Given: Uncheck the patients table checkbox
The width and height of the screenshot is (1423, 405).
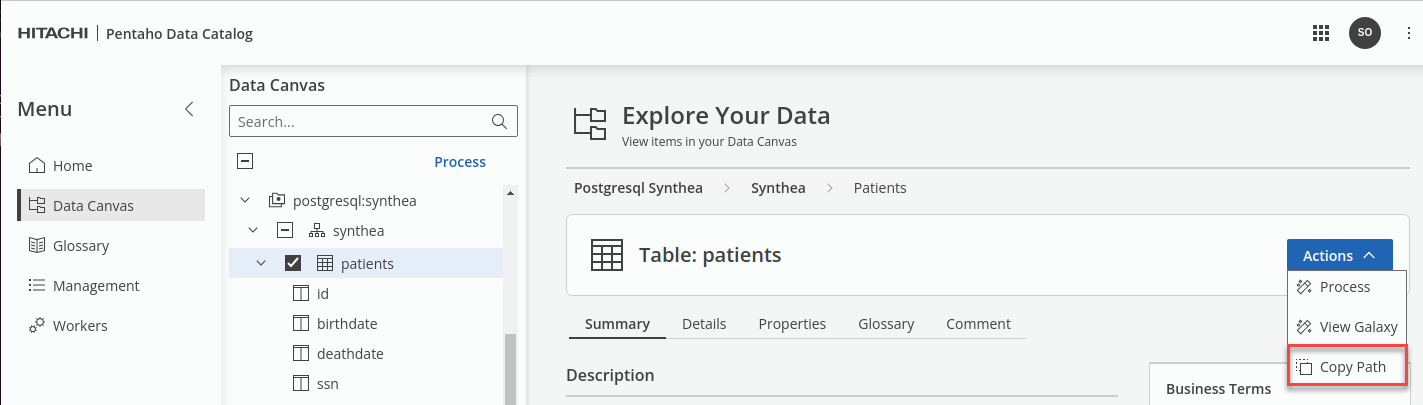Looking at the screenshot, I should coord(293,264).
